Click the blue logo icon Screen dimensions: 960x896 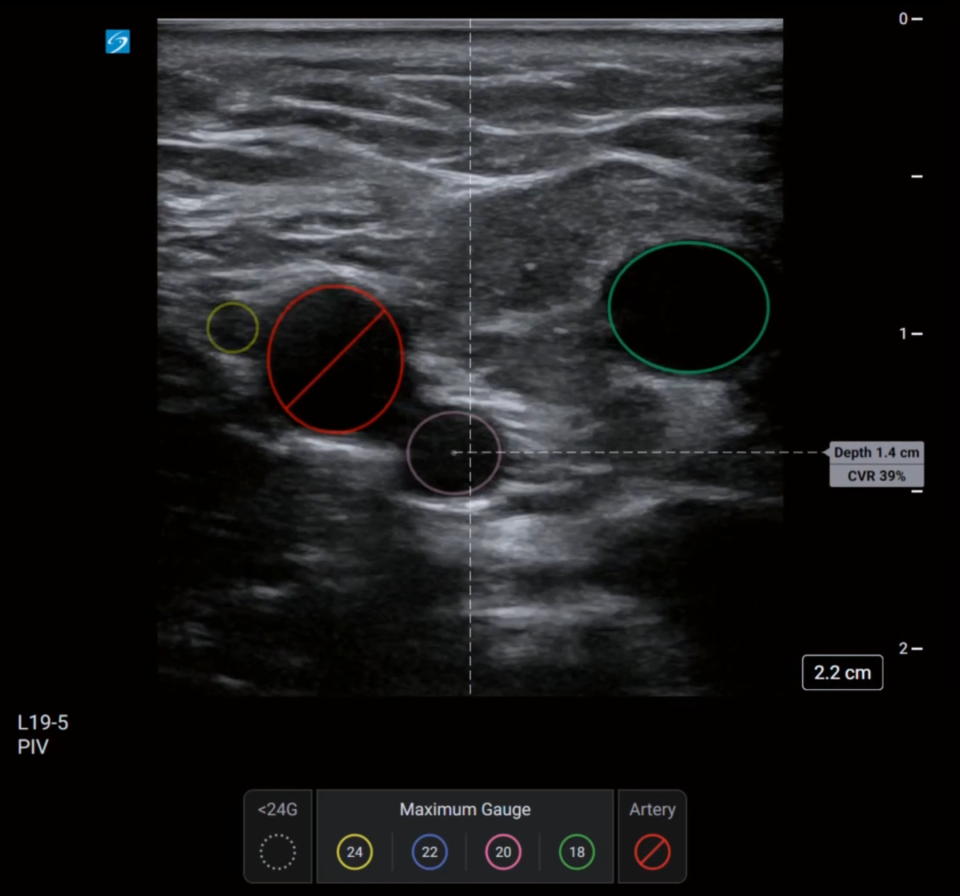118,42
